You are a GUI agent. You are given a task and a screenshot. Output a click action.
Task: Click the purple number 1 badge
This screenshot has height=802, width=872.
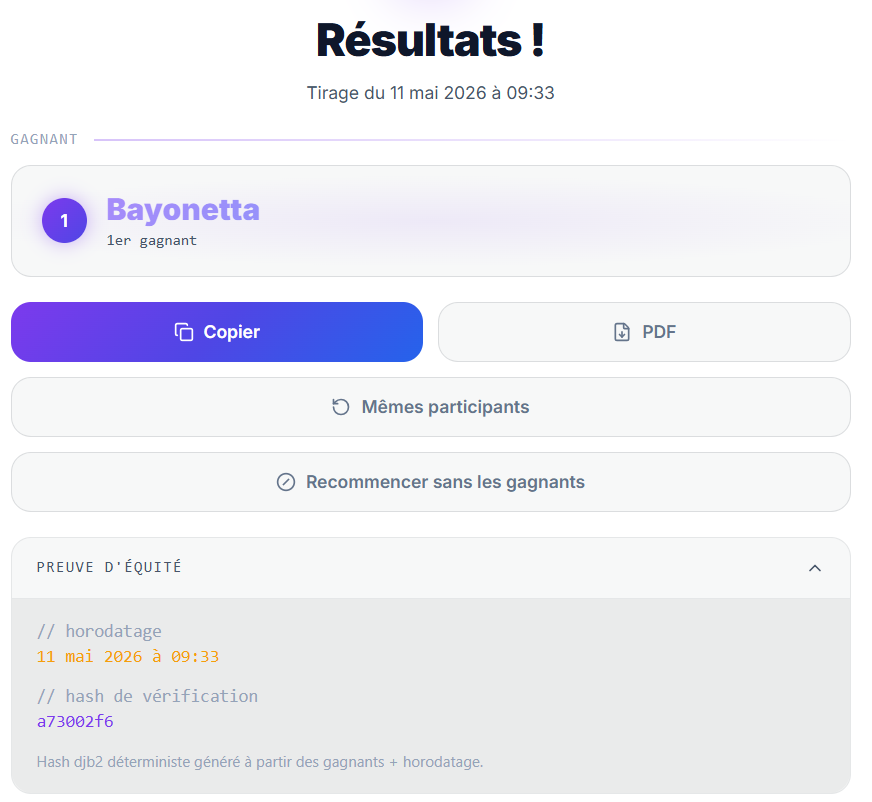(x=65, y=221)
